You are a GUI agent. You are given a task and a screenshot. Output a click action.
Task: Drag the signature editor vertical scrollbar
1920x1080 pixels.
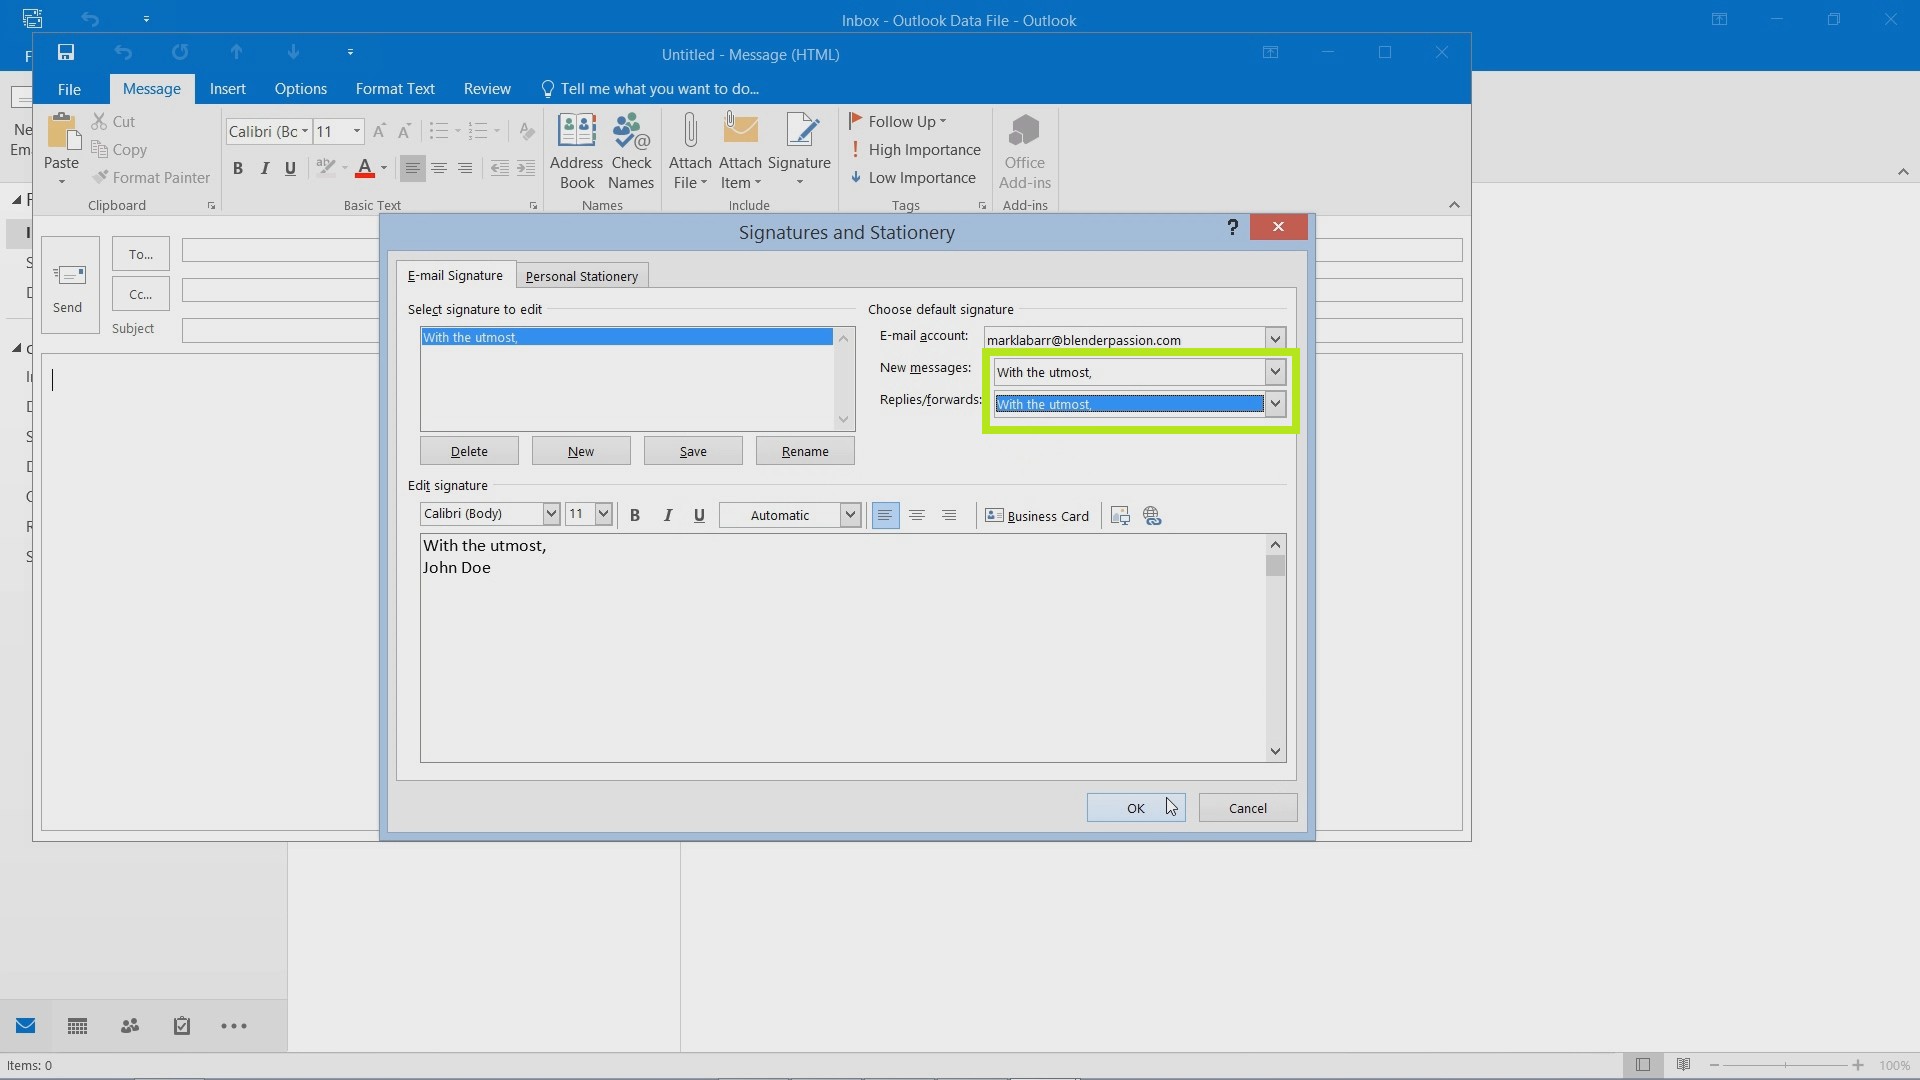pos(1275,566)
